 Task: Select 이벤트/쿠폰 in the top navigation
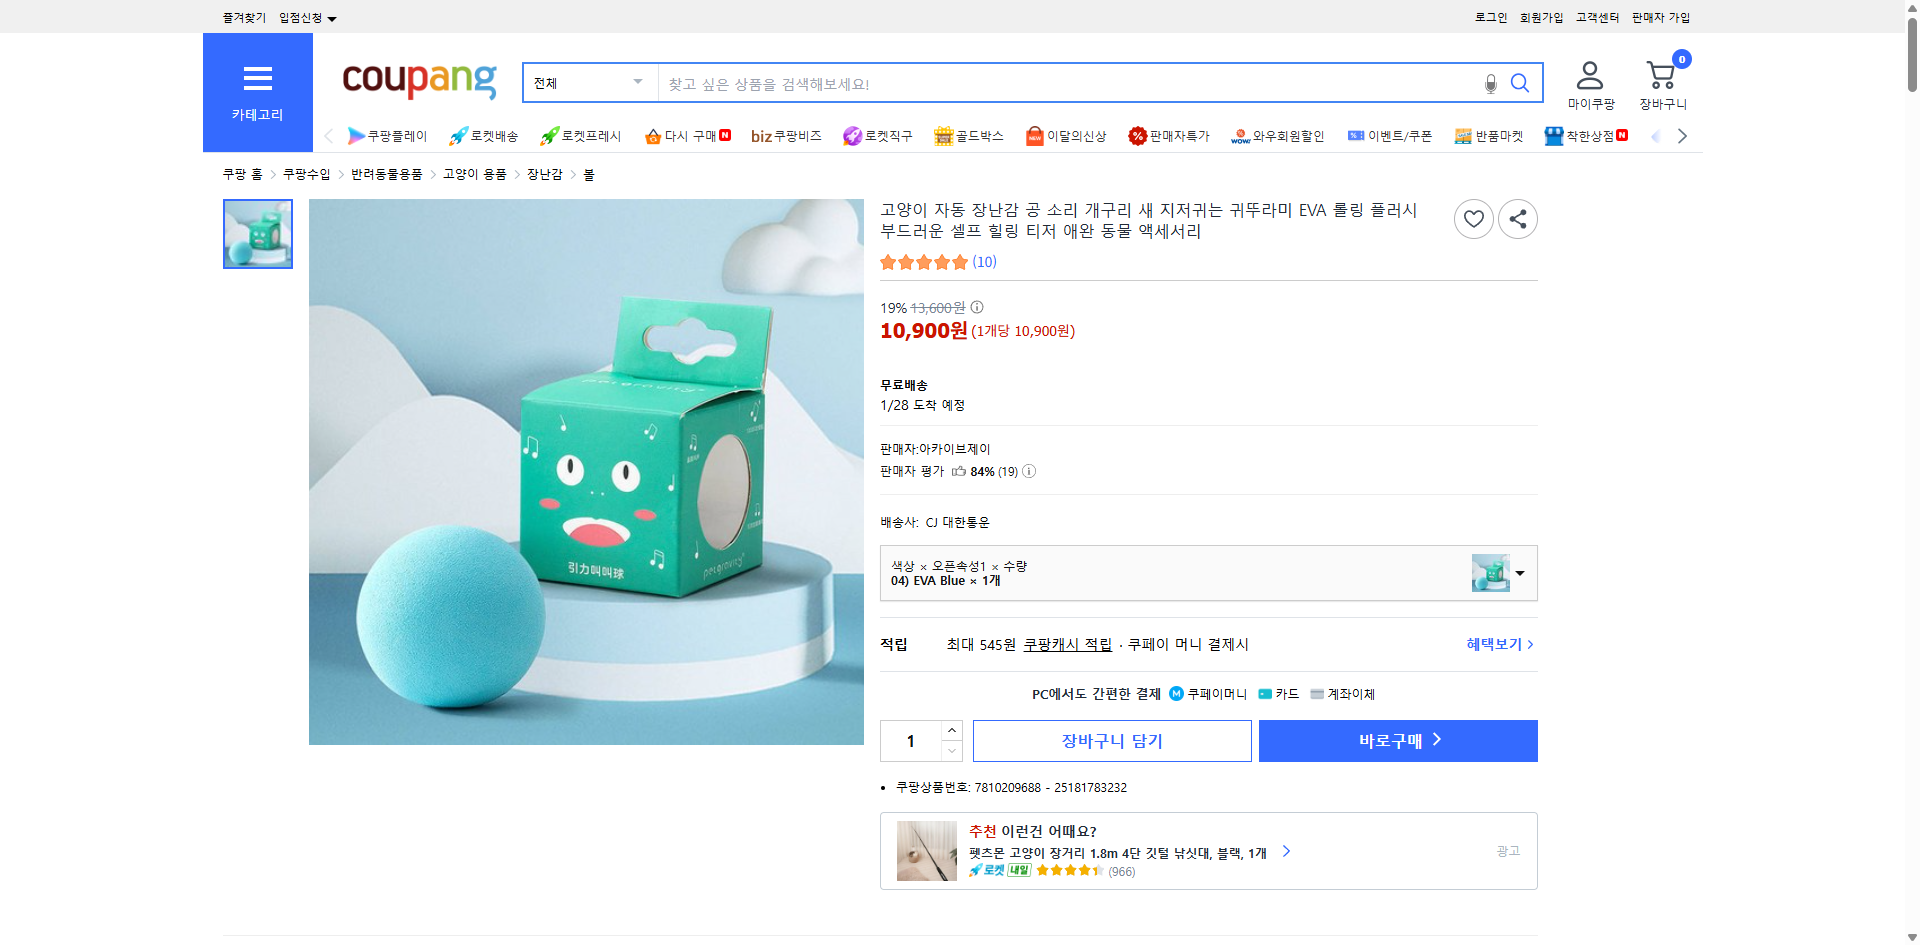coord(1390,135)
